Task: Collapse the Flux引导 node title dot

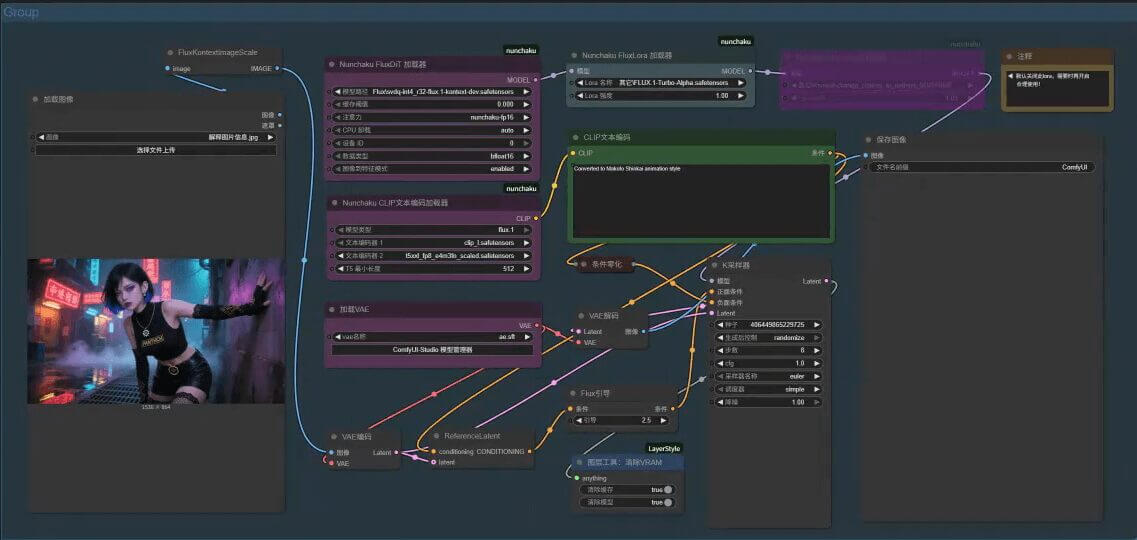Action: (574, 393)
